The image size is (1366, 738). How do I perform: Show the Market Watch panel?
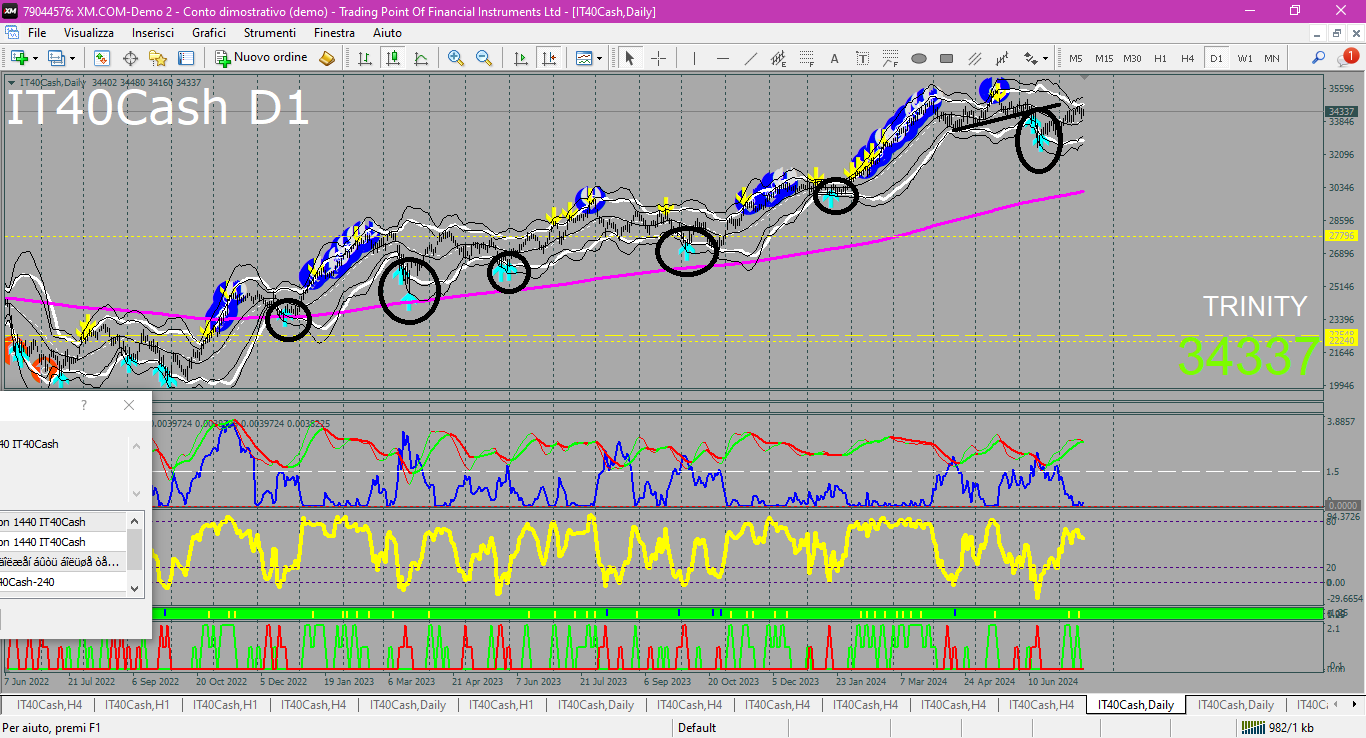(102, 58)
